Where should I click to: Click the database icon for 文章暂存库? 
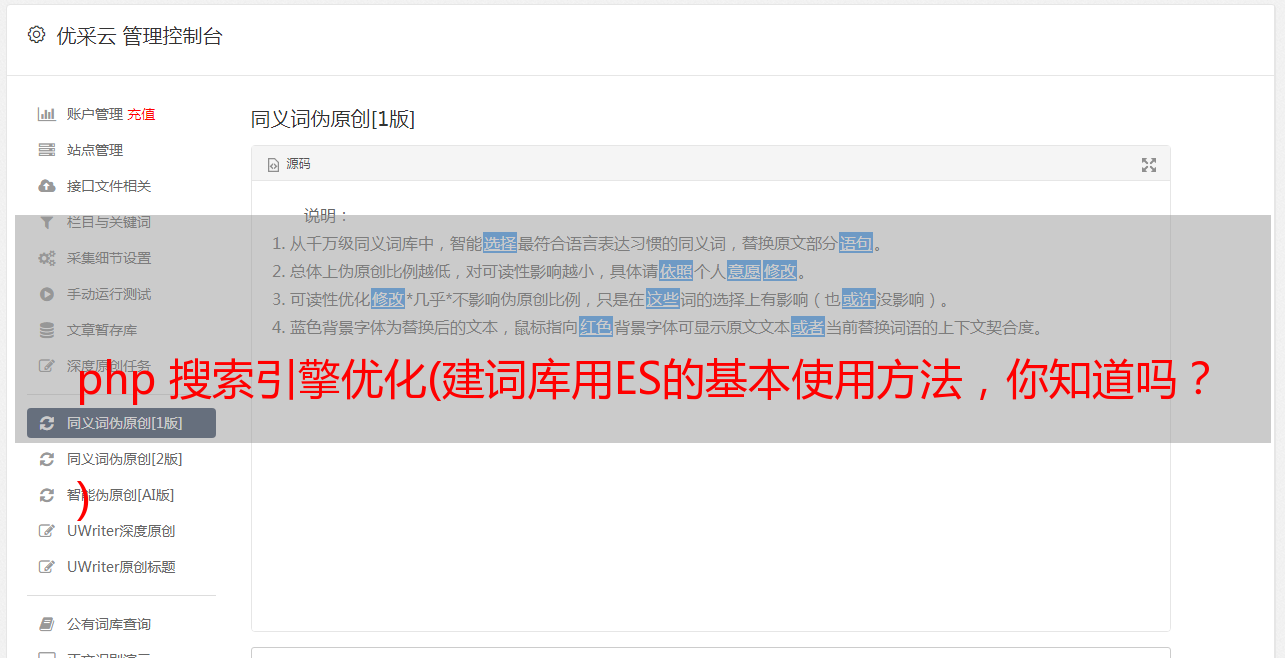(46, 330)
